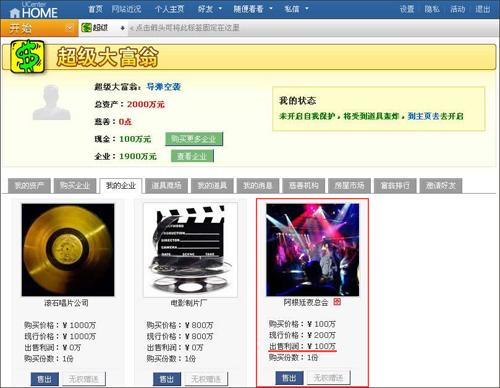
Task: Click the 现金 value 100万元
Action: pyautogui.click(x=135, y=139)
